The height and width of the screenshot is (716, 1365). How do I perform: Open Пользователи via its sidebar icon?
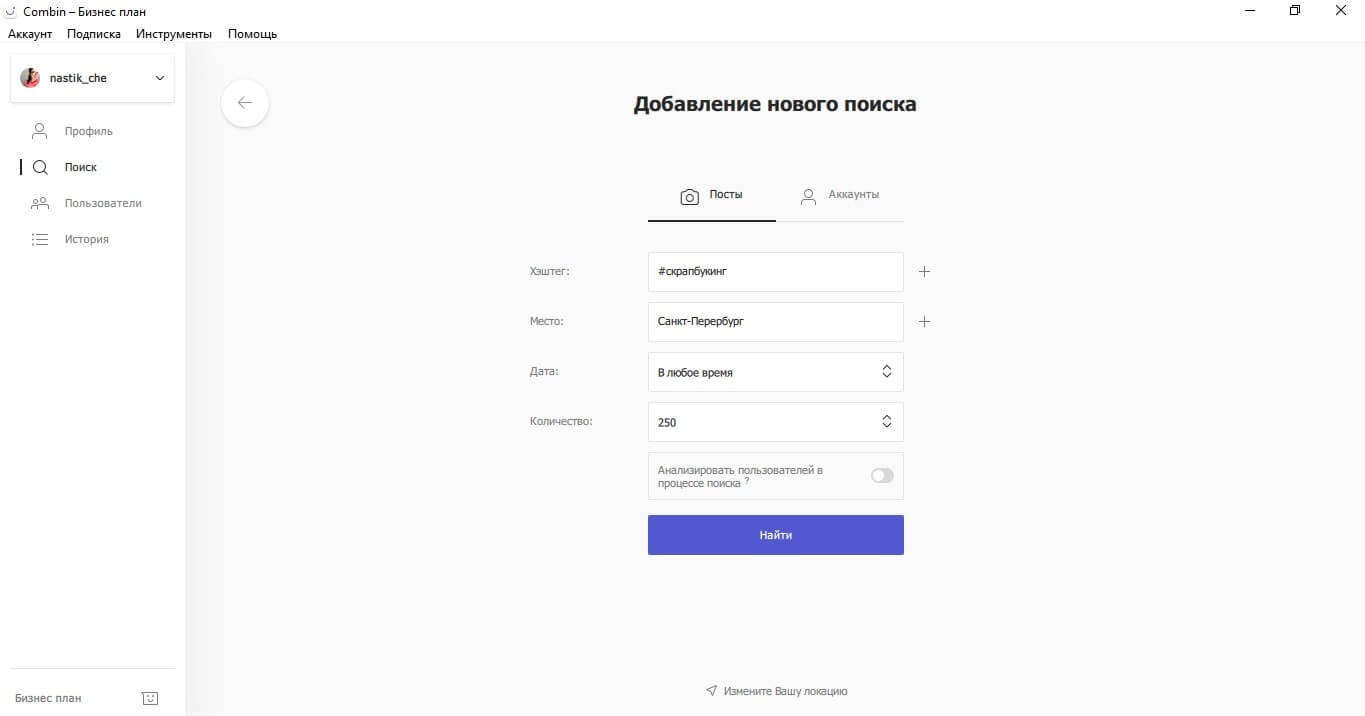(x=40, y=203)
